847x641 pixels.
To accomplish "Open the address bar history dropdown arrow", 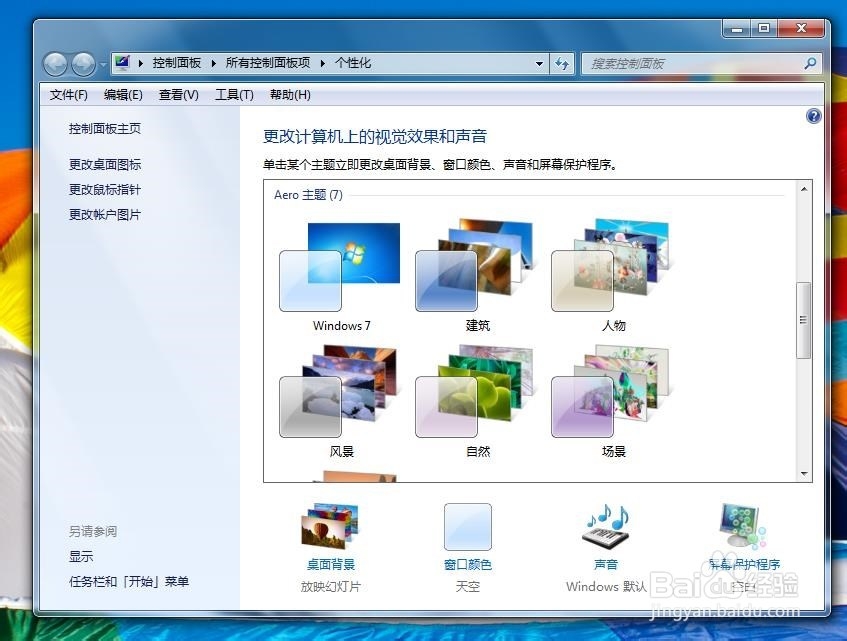I will [539, 63].
